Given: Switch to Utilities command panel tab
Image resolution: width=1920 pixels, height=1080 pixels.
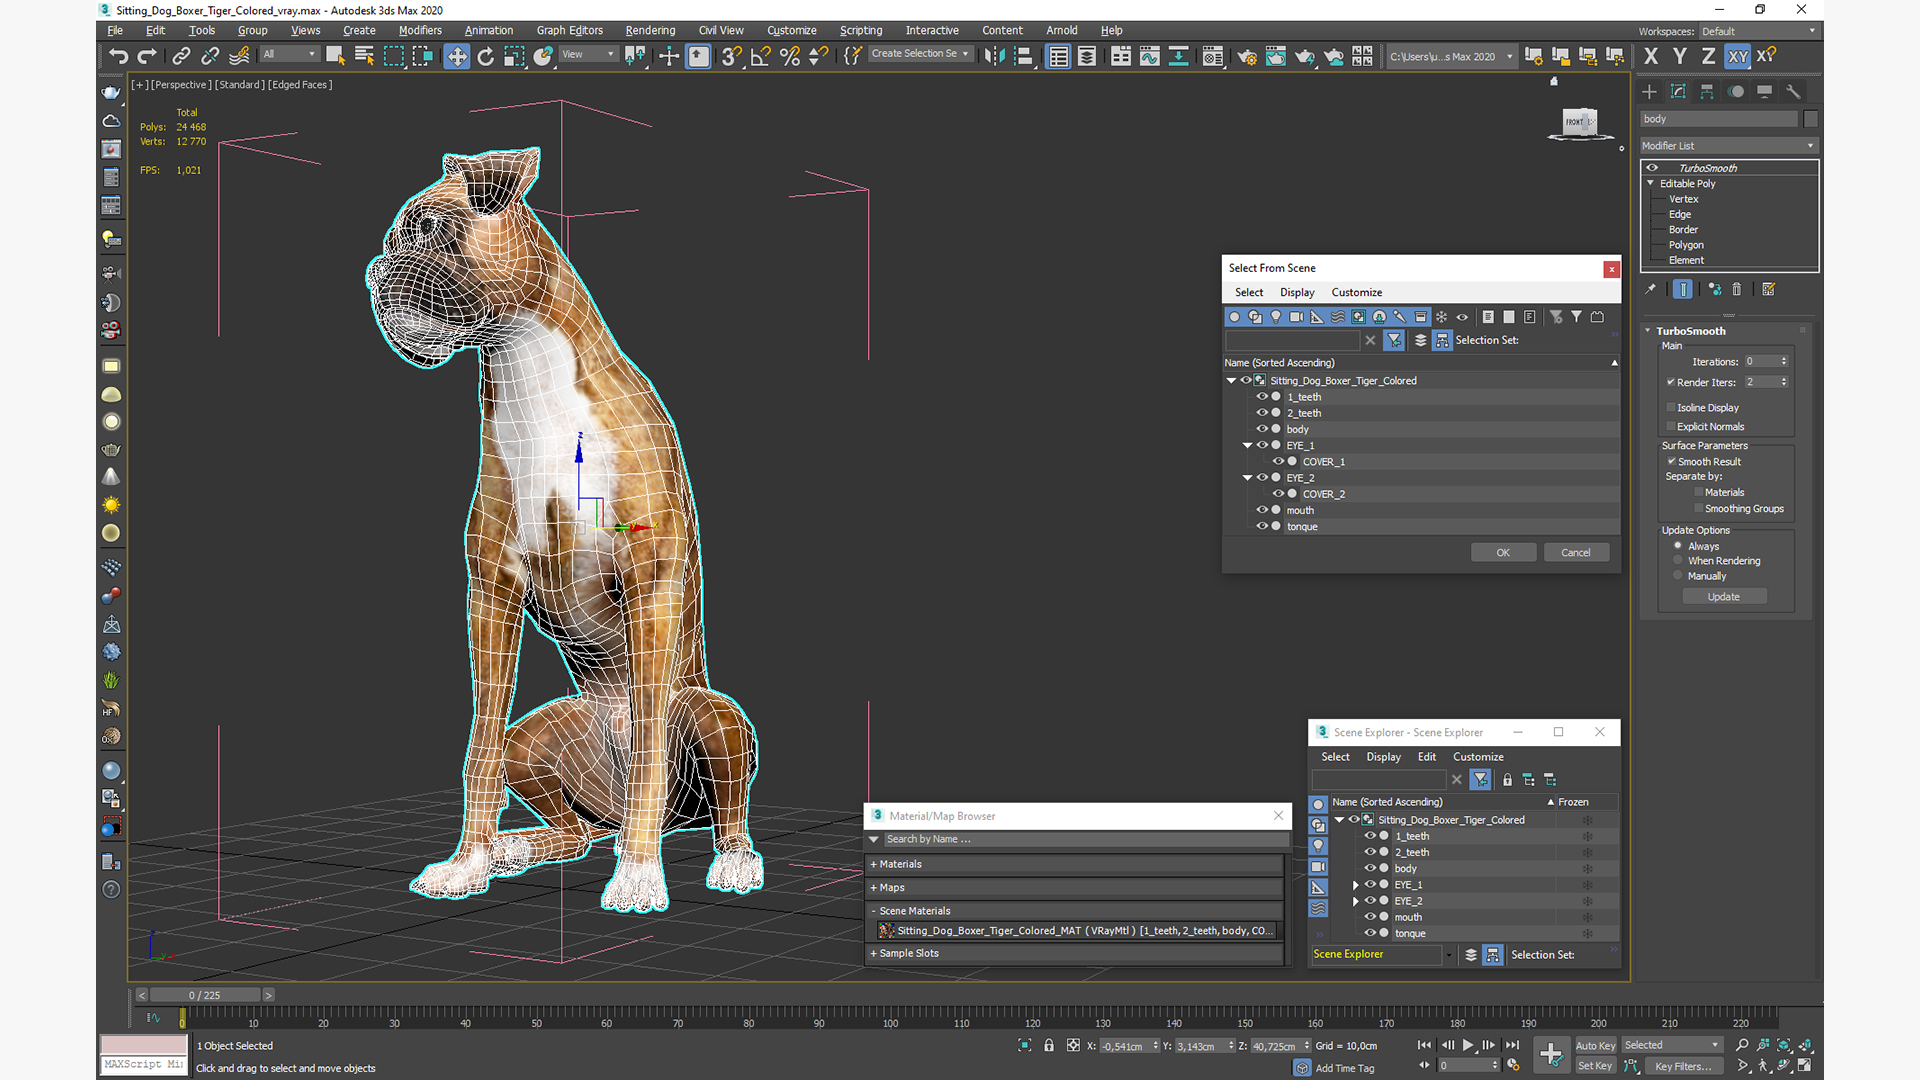Looking at the screenshot, I should [x=1794, y=91].
